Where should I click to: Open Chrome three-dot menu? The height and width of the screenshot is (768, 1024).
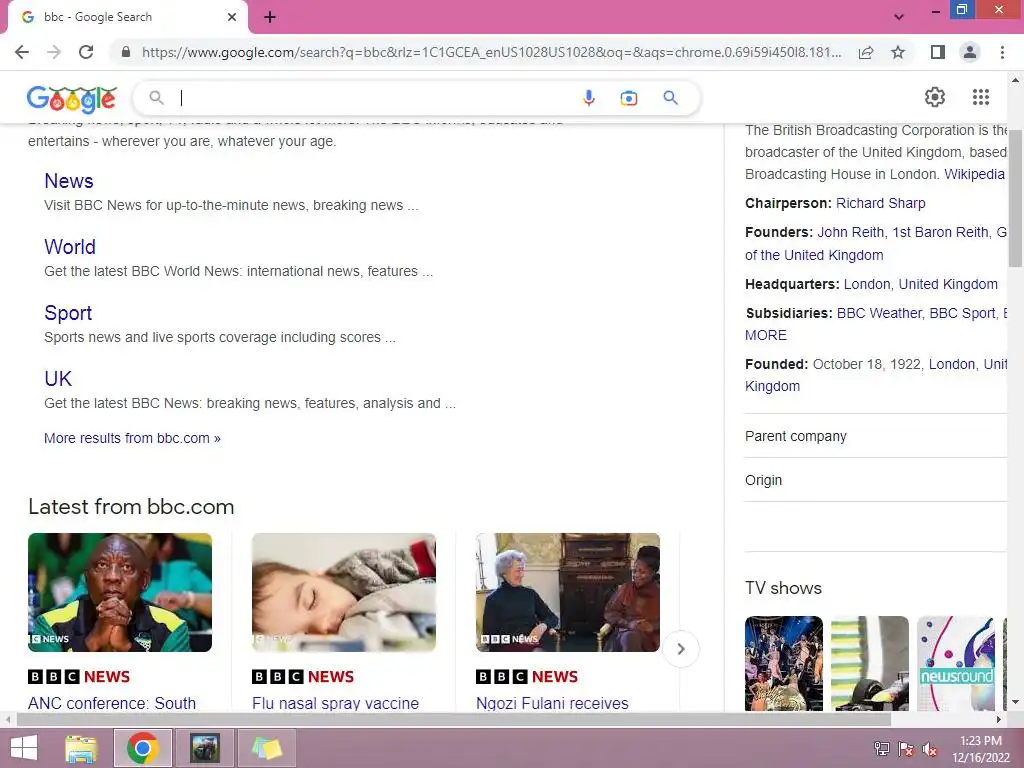[x=1002, y=52]
